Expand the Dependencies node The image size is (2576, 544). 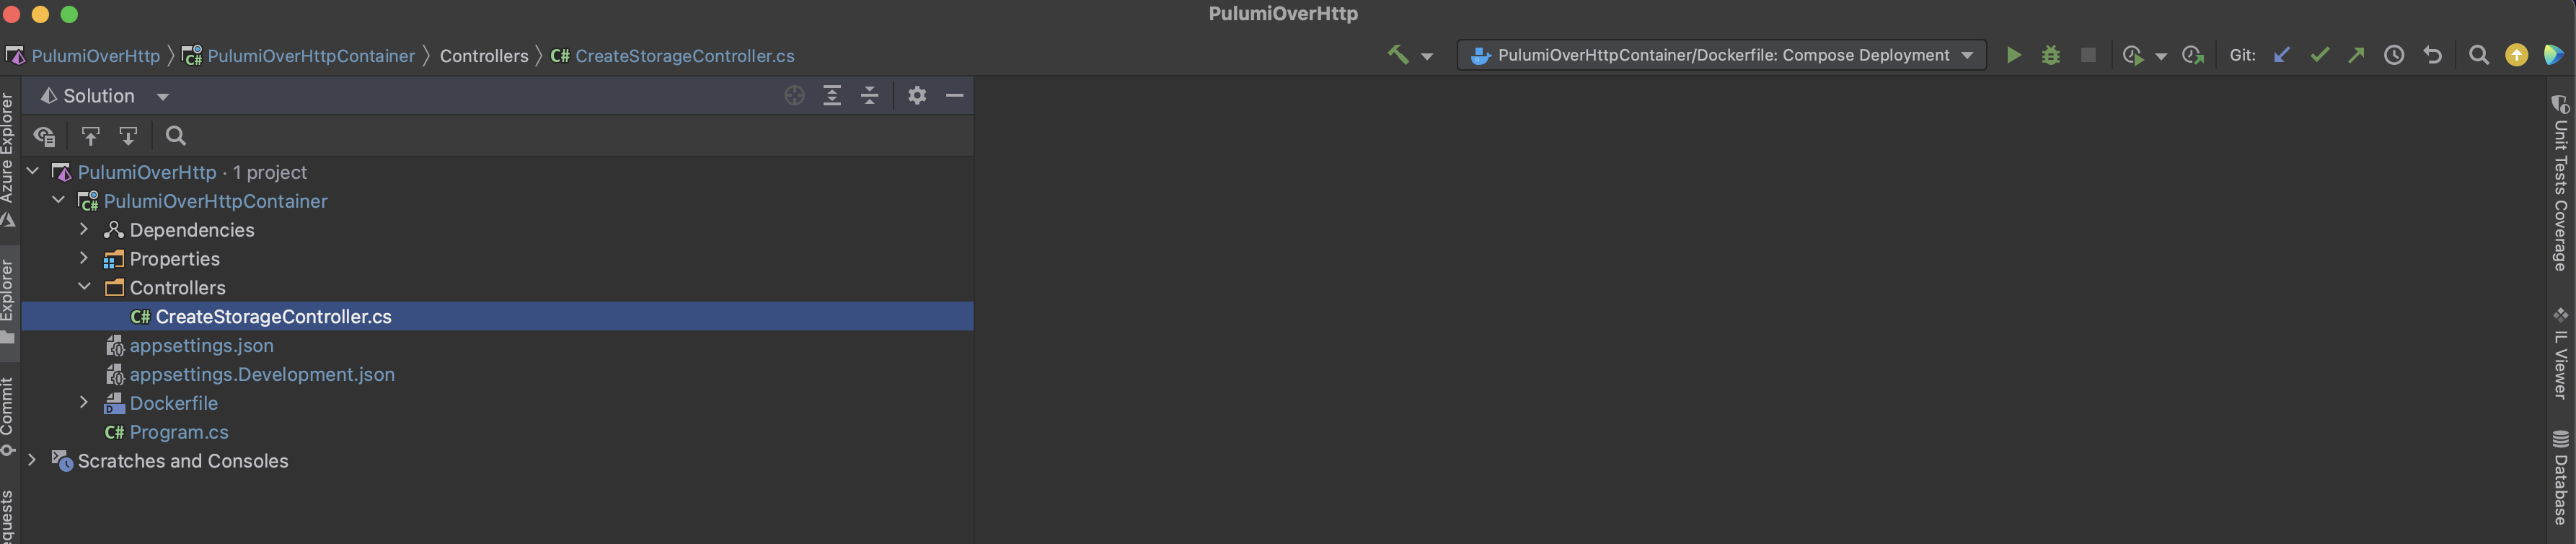[x=84, y=229]
